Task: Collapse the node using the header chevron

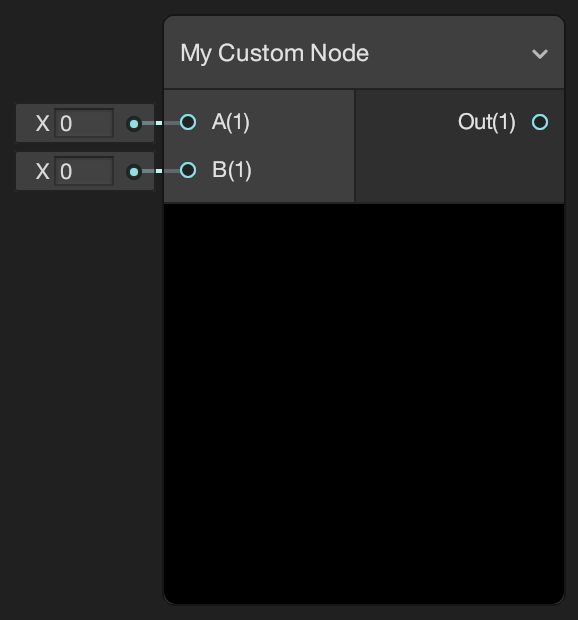Action: click(540, 53)
